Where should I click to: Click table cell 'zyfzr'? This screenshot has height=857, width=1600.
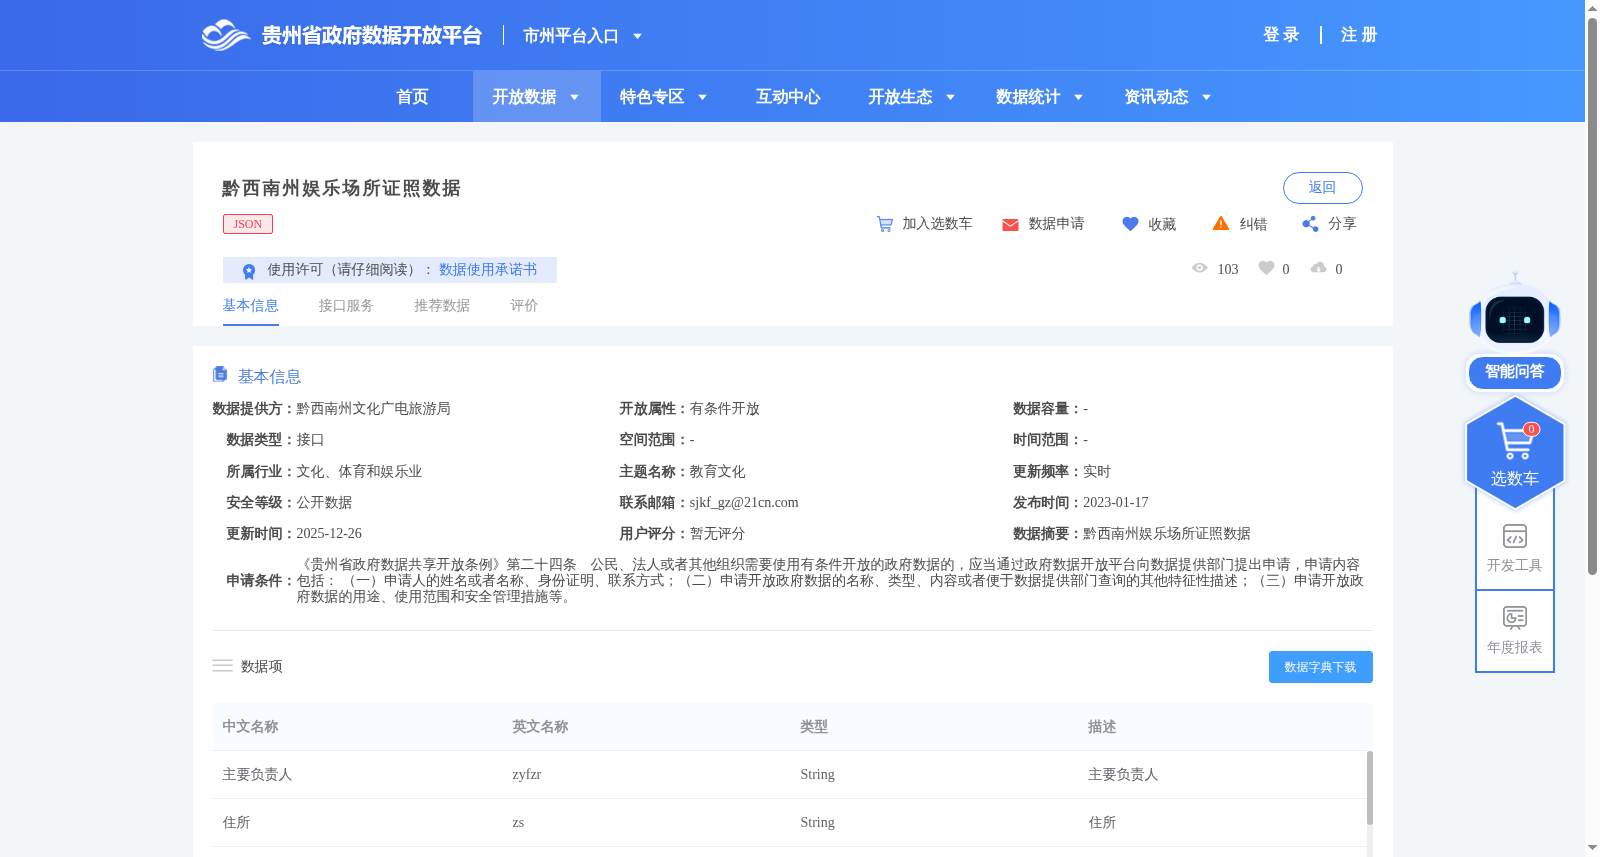pyautogui.click(x=527, y=775)
